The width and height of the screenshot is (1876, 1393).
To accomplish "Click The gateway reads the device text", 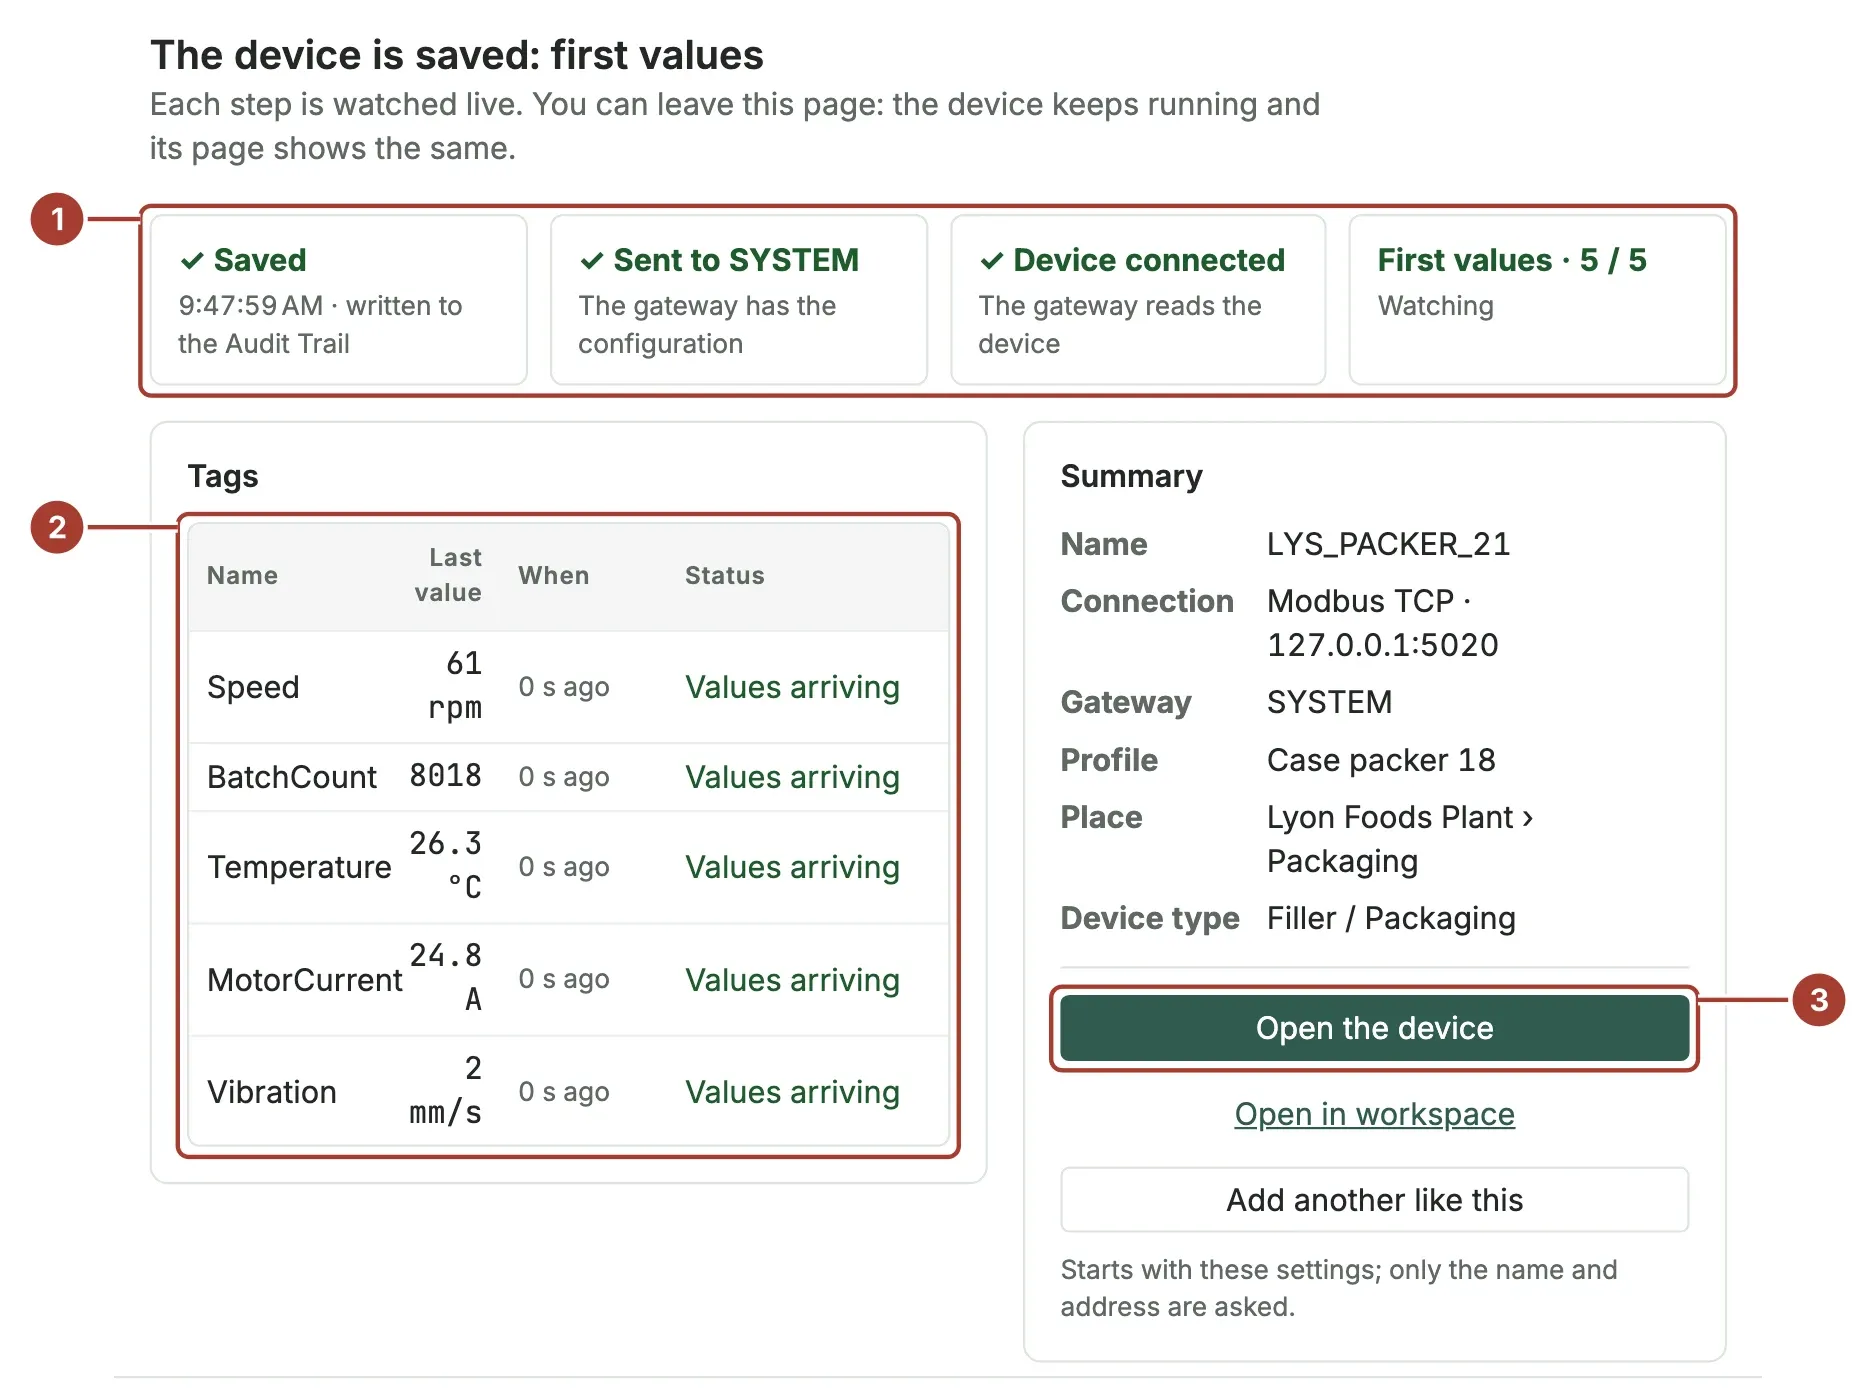I will pos(1120,324).
